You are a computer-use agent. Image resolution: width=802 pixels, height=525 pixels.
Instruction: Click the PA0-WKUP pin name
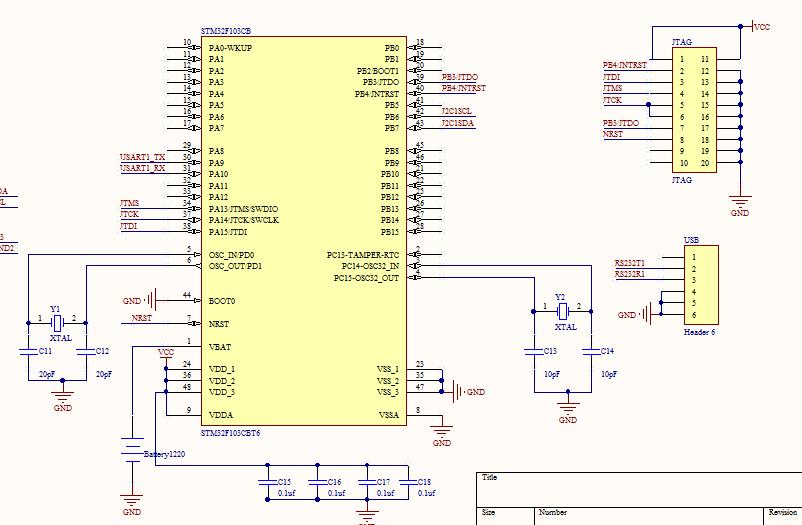(230, 48)
